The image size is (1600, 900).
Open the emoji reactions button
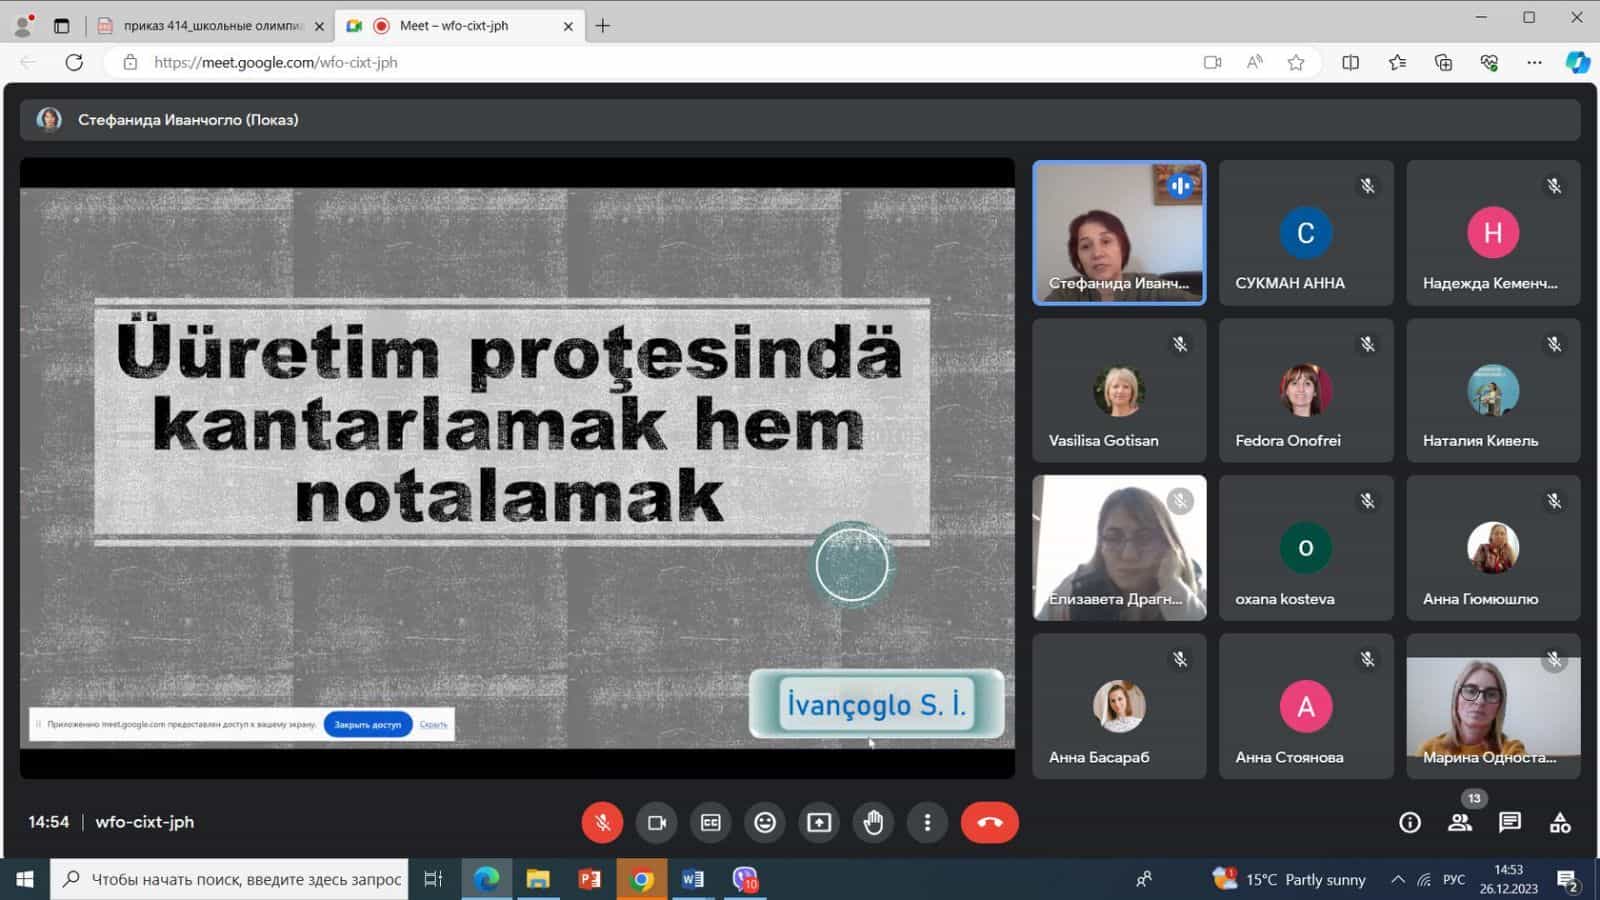click(x=765, y=822)
